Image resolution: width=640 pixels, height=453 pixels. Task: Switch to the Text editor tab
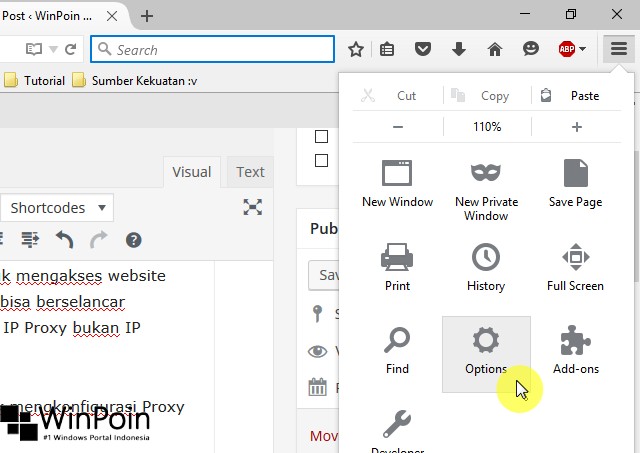tap(250, 172)
